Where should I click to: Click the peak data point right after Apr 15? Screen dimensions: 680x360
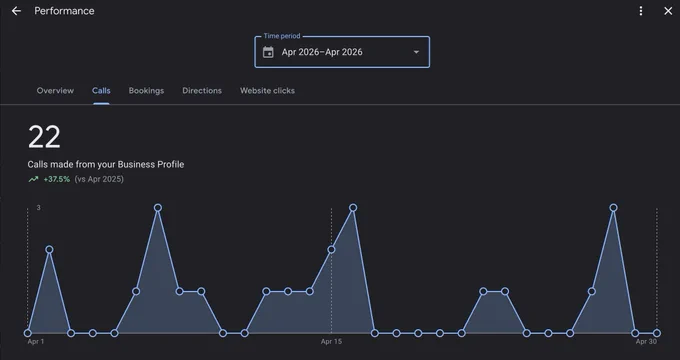point(353,208)
